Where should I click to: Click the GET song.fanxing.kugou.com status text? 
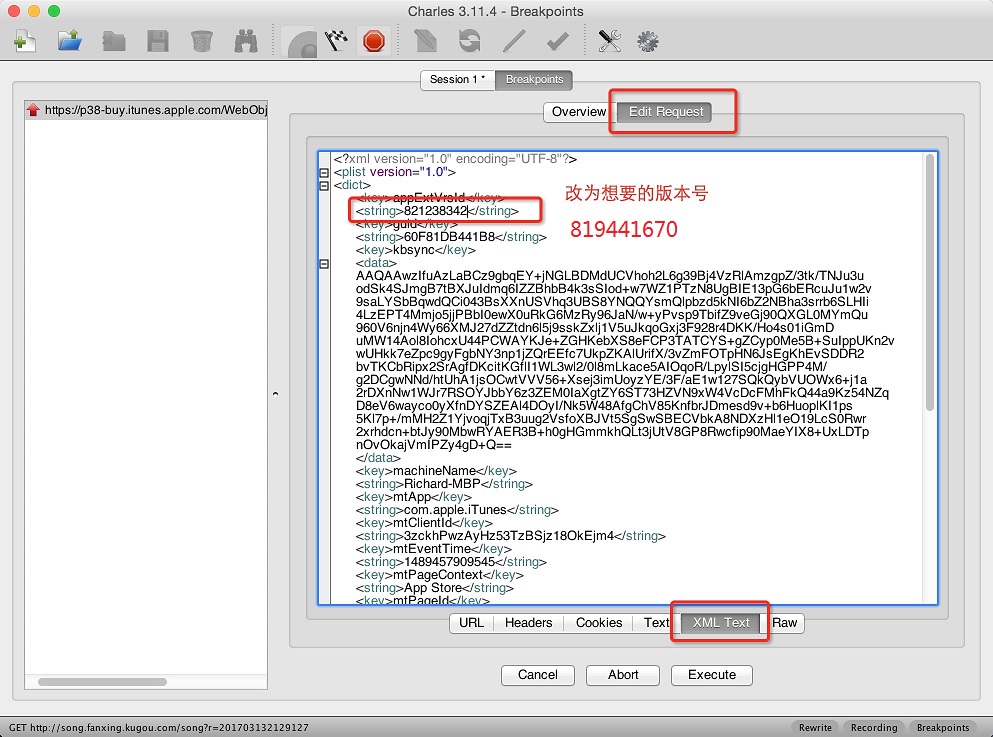(x=158, y=728)
